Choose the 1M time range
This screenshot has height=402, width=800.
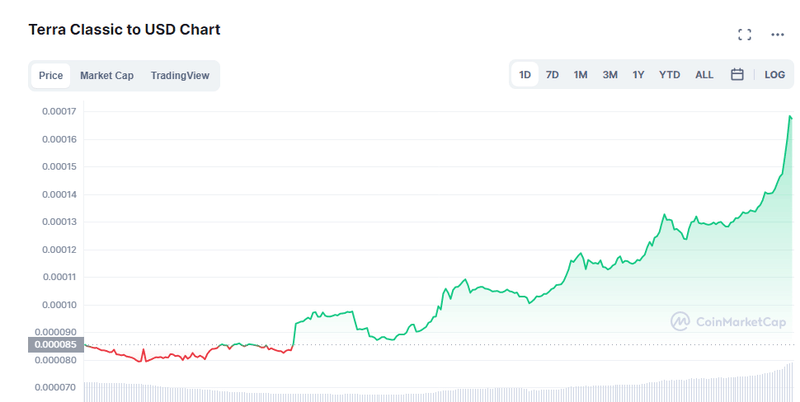tap(580, 75)
